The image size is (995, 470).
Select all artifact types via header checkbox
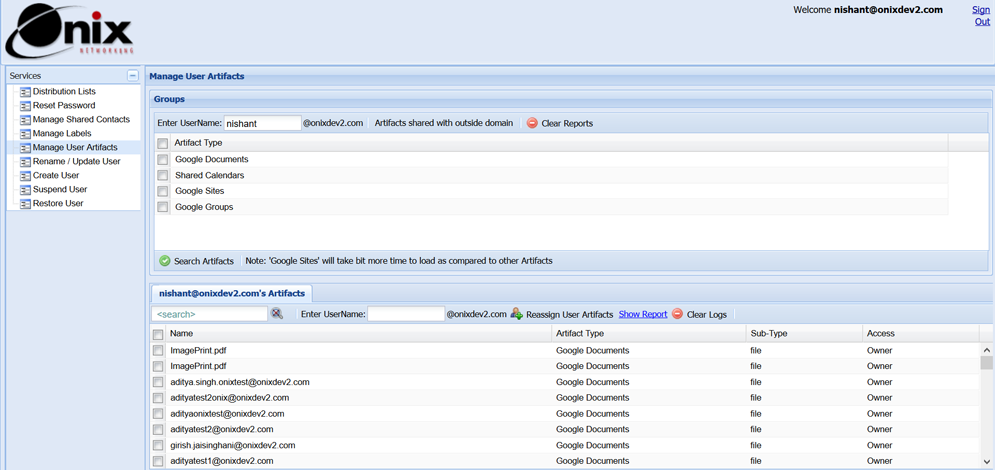pos(162,143)
